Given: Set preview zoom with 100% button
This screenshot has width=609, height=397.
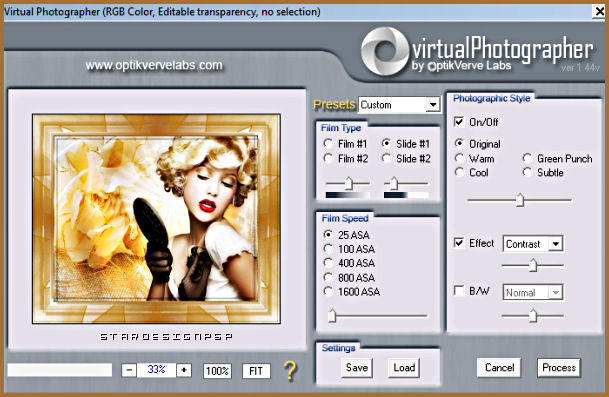Looking at the screenshot, I should coord(218,371).
